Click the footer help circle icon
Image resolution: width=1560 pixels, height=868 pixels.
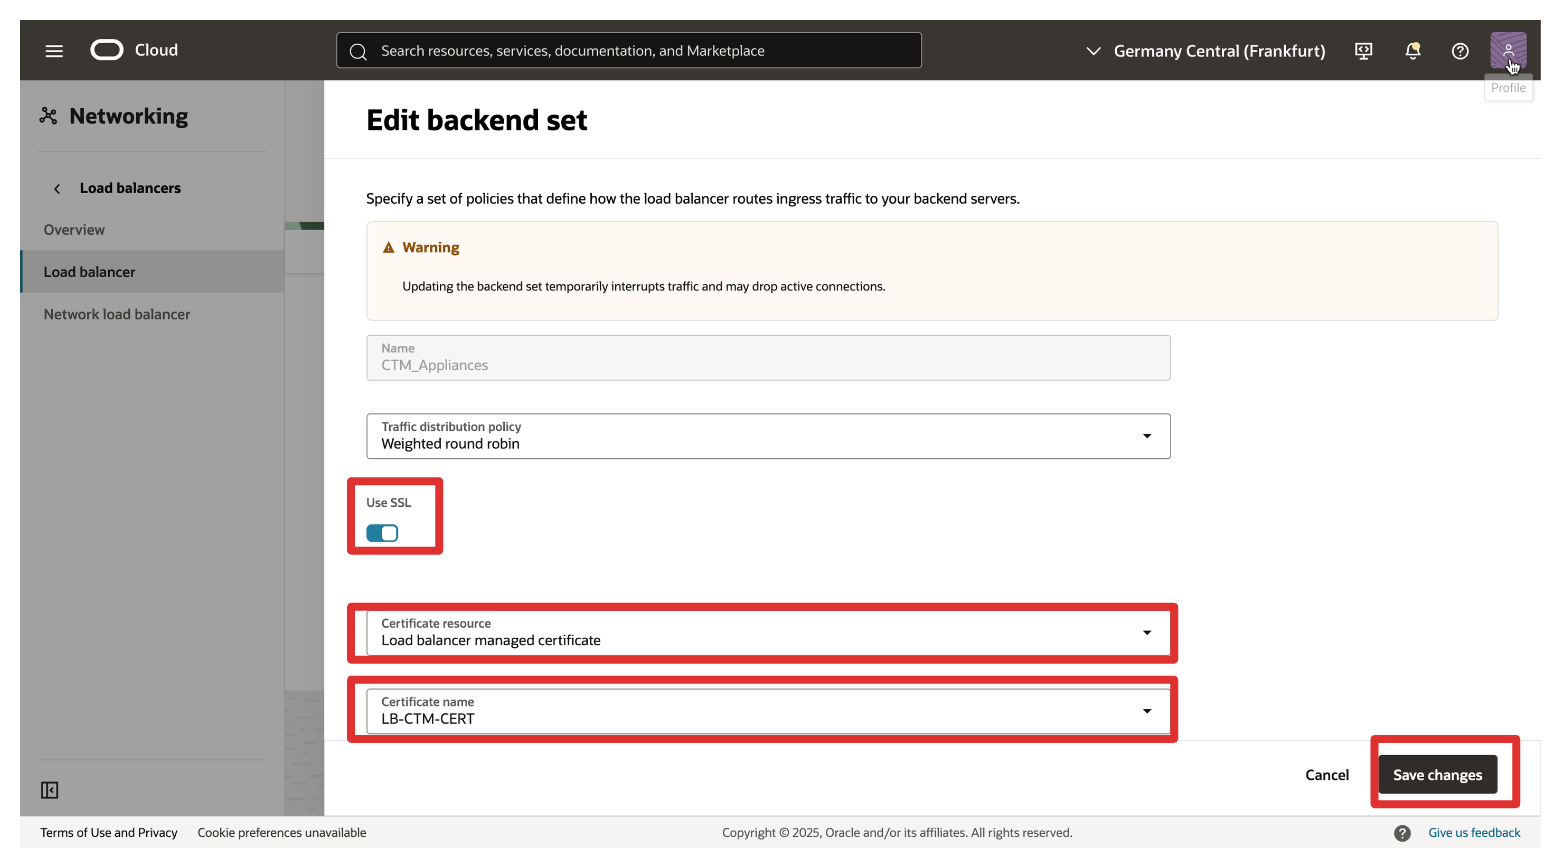point(1402,833)
